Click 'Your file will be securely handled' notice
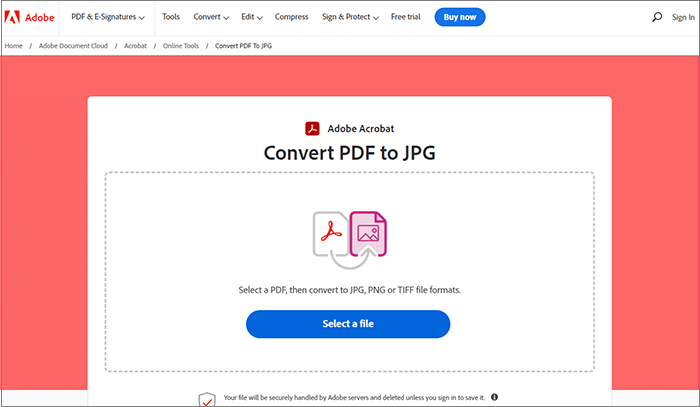Screen dimensions: 700x407 pyautogui.click(x=354, y=397)
